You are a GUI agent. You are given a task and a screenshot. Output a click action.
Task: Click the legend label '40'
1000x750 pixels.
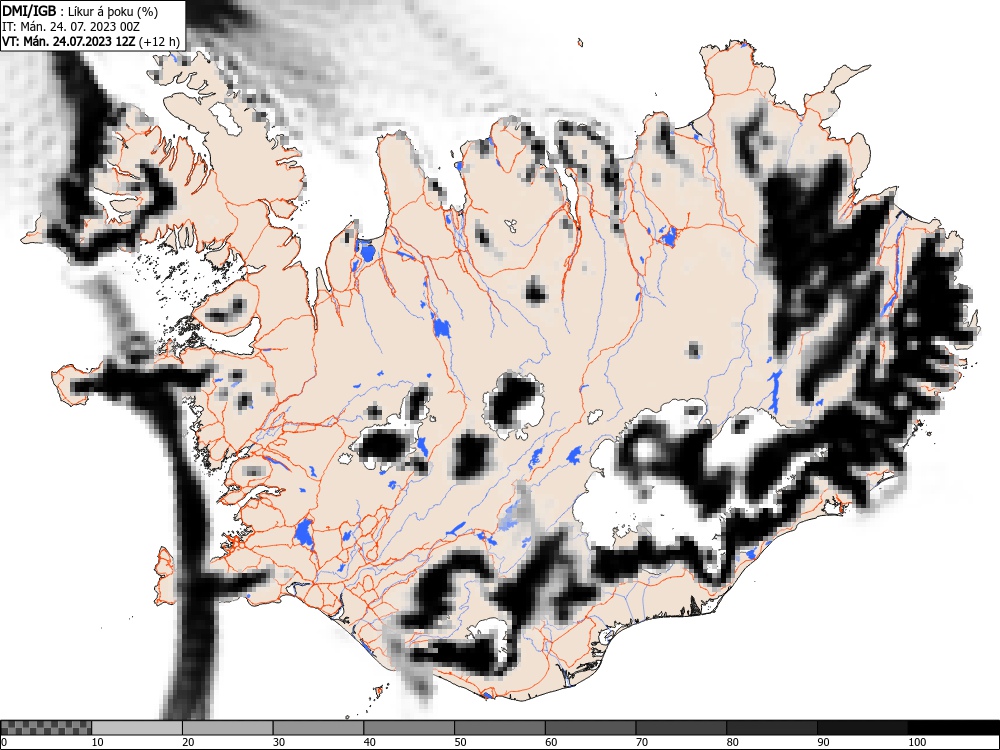point(369,742)
